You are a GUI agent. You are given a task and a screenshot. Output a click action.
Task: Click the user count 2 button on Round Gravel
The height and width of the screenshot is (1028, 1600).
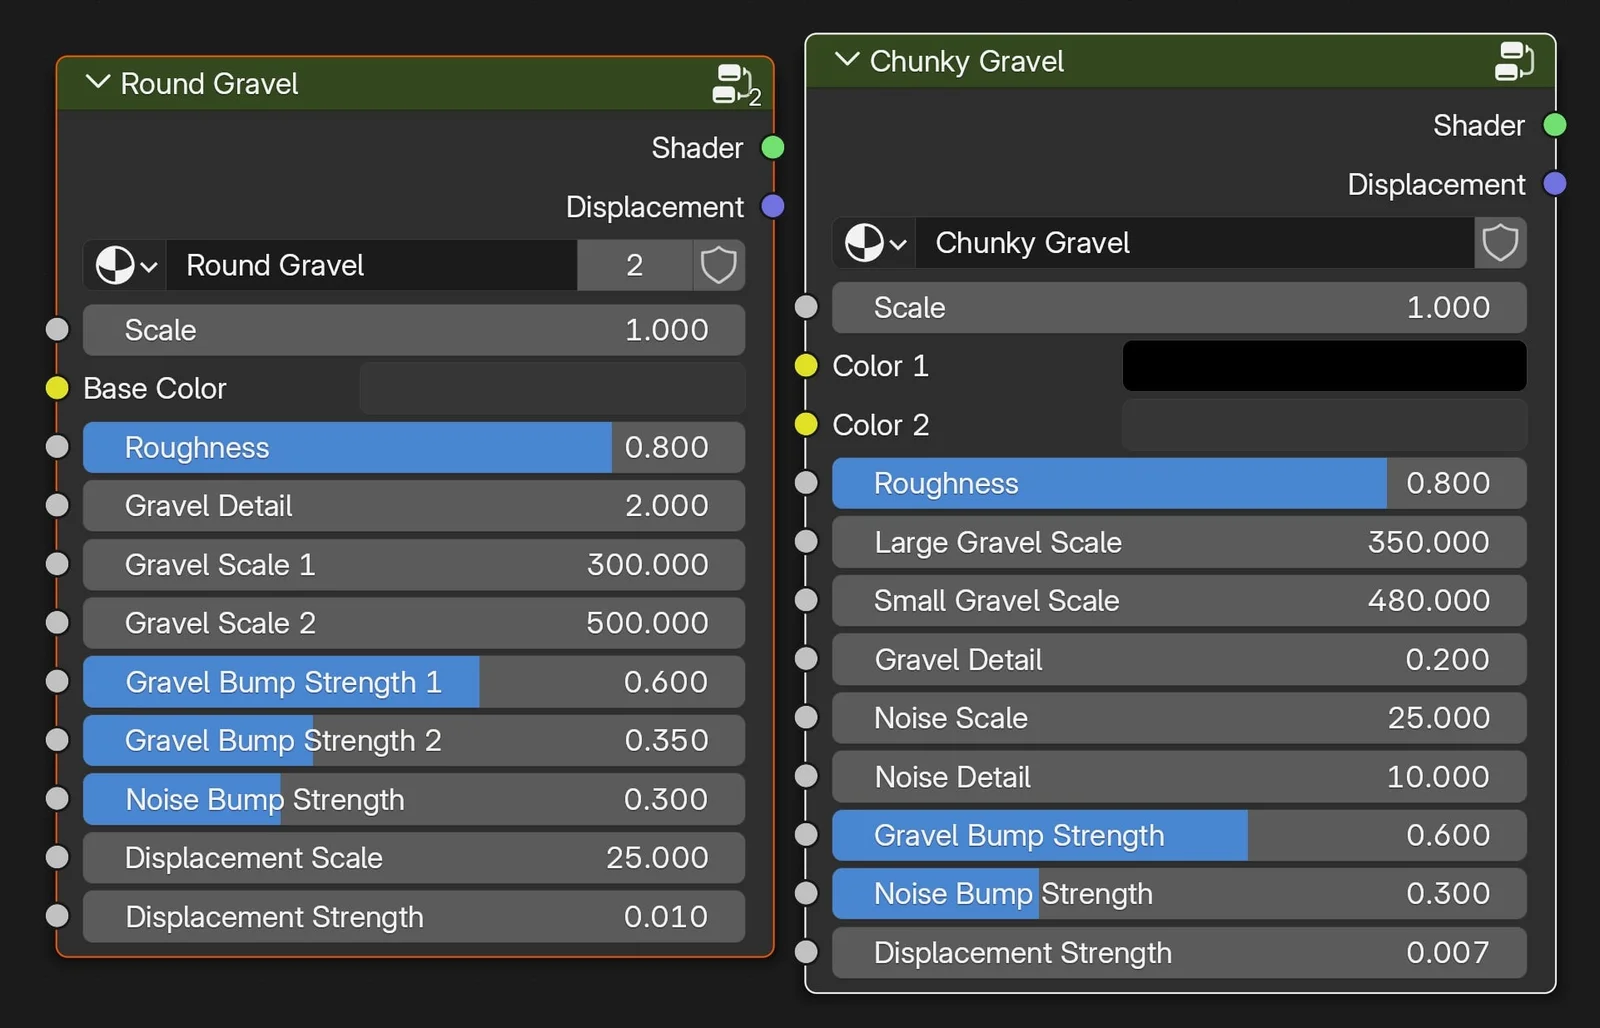tap(634, 265)
